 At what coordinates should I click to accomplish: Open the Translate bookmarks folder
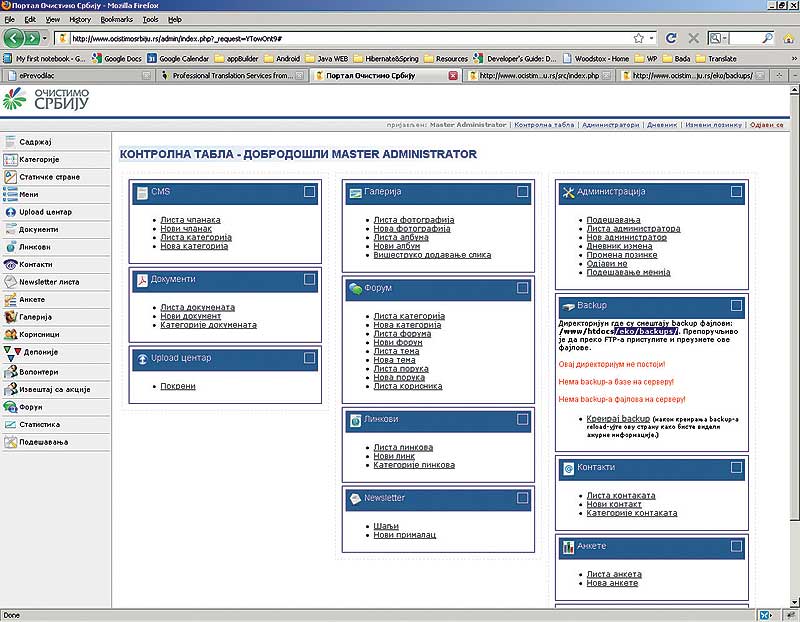point(716,59)
